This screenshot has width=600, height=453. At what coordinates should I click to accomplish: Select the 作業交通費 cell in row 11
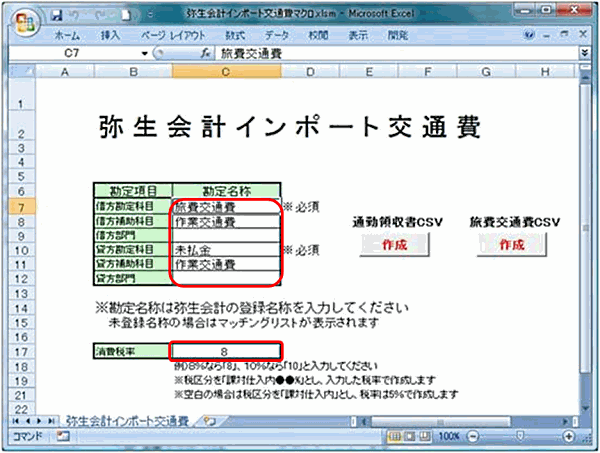227,264
